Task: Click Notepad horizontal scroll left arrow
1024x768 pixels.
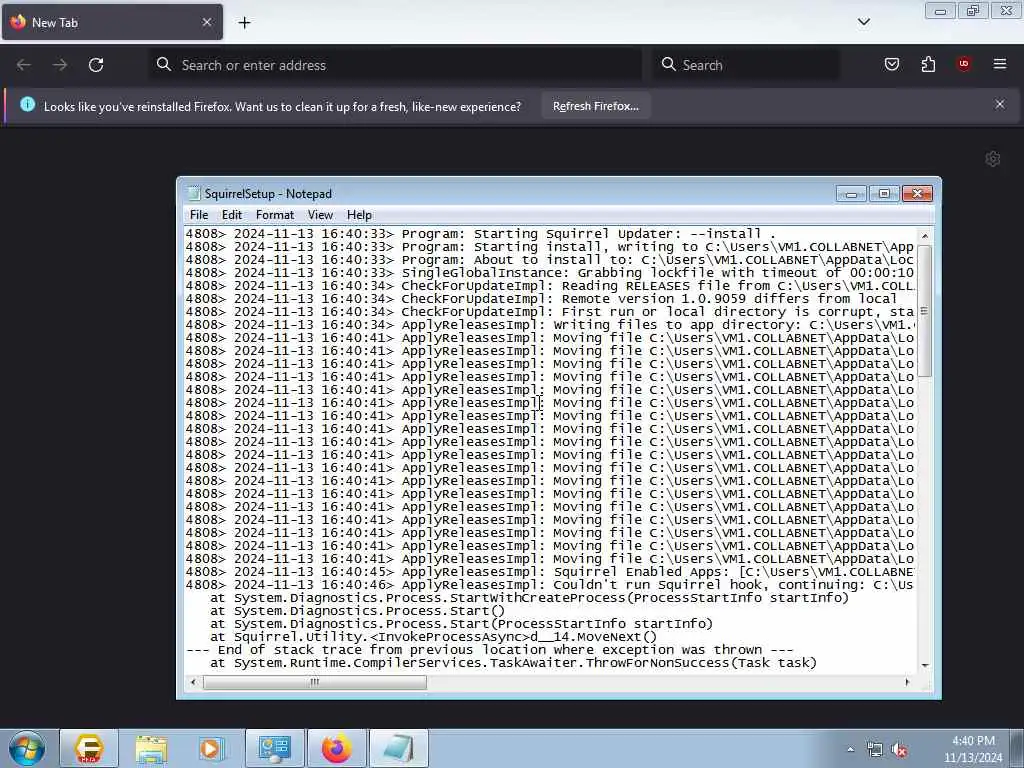Action: [193, 682]
